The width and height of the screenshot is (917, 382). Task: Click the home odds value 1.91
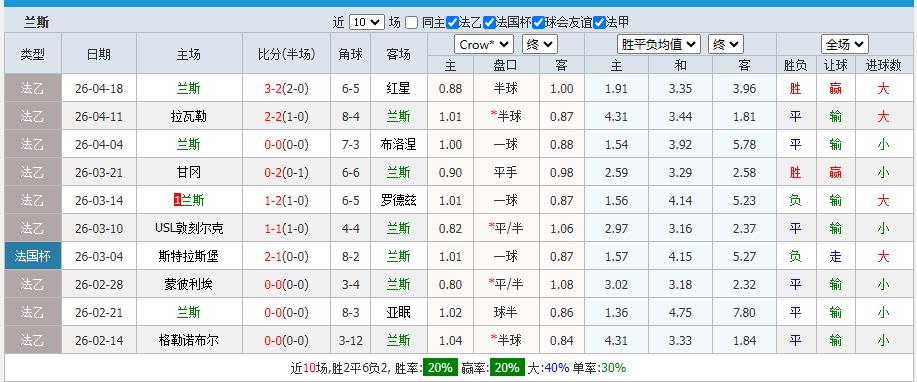(616, 89)
